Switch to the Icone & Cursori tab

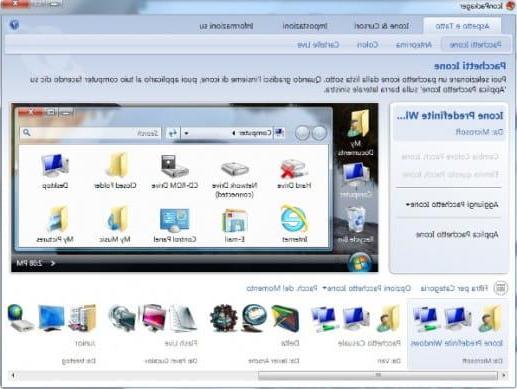click(x=381, y=26)
